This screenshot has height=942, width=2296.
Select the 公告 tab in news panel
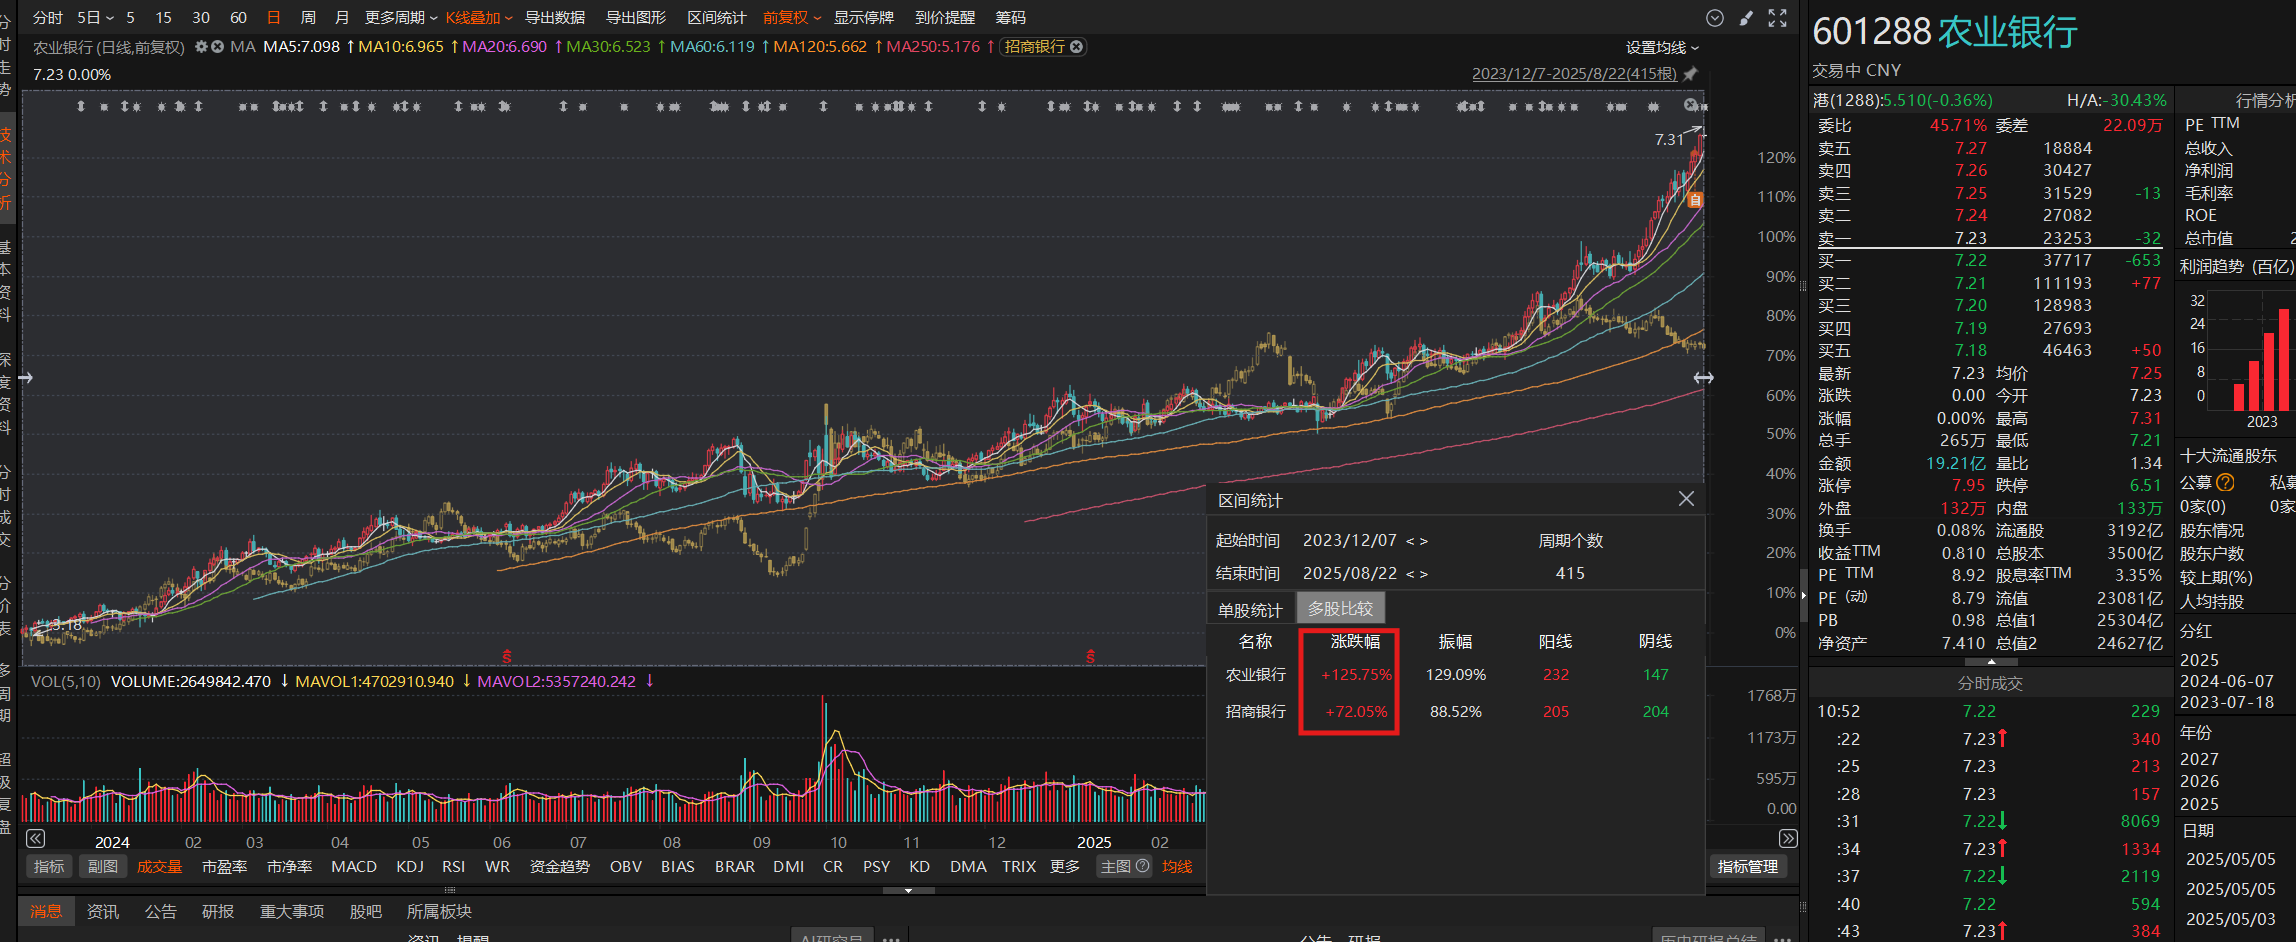point(160,911)
